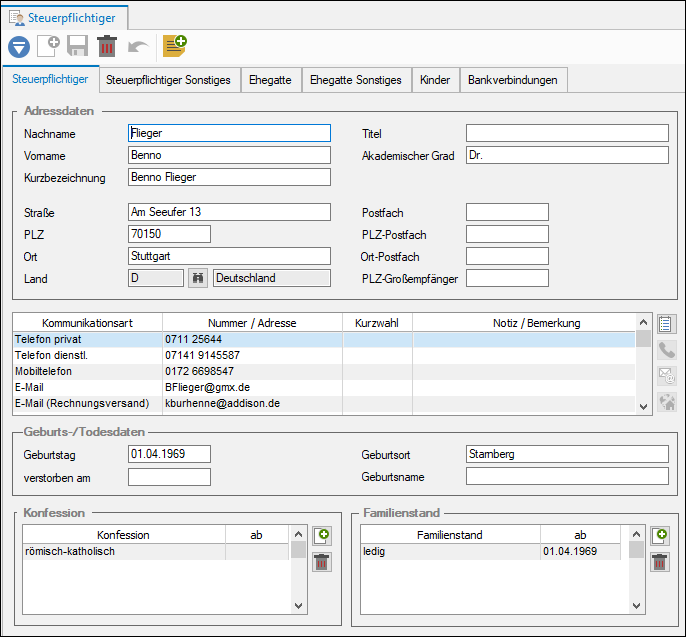The width and height of the screenshot is (686, 637).
Task: Add a new Familienstand entry
Action: 660,536
